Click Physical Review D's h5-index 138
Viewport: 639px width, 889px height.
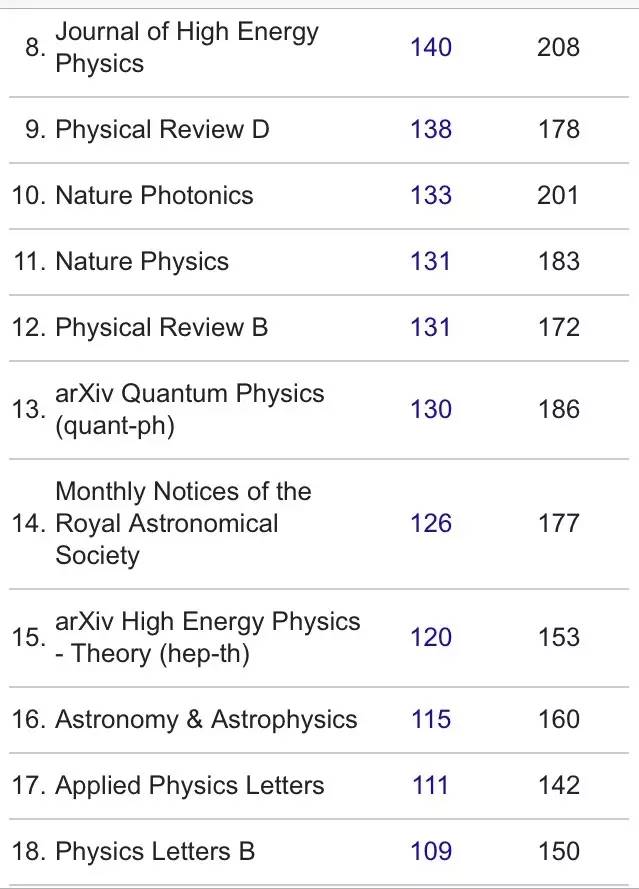click(431, 129)
